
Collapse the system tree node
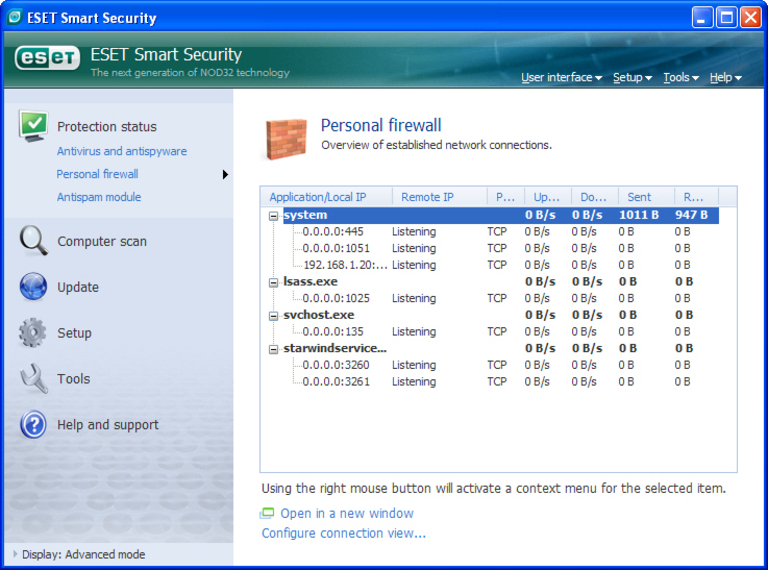[x=273, y=216]
